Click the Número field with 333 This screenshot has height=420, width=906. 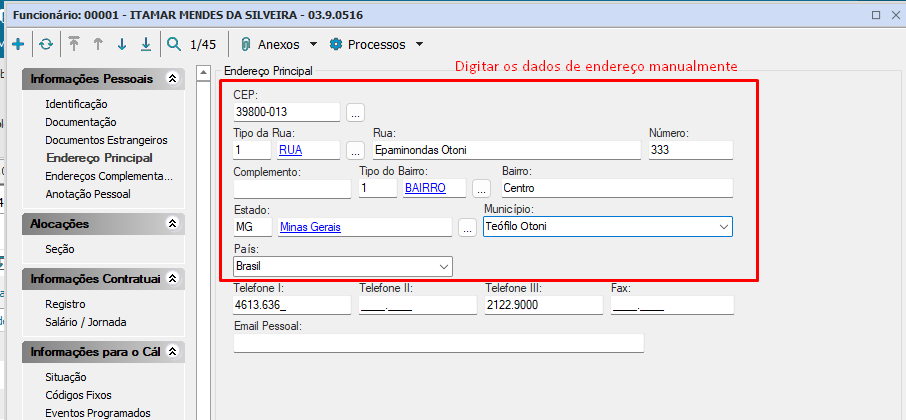tap(690, 150)
